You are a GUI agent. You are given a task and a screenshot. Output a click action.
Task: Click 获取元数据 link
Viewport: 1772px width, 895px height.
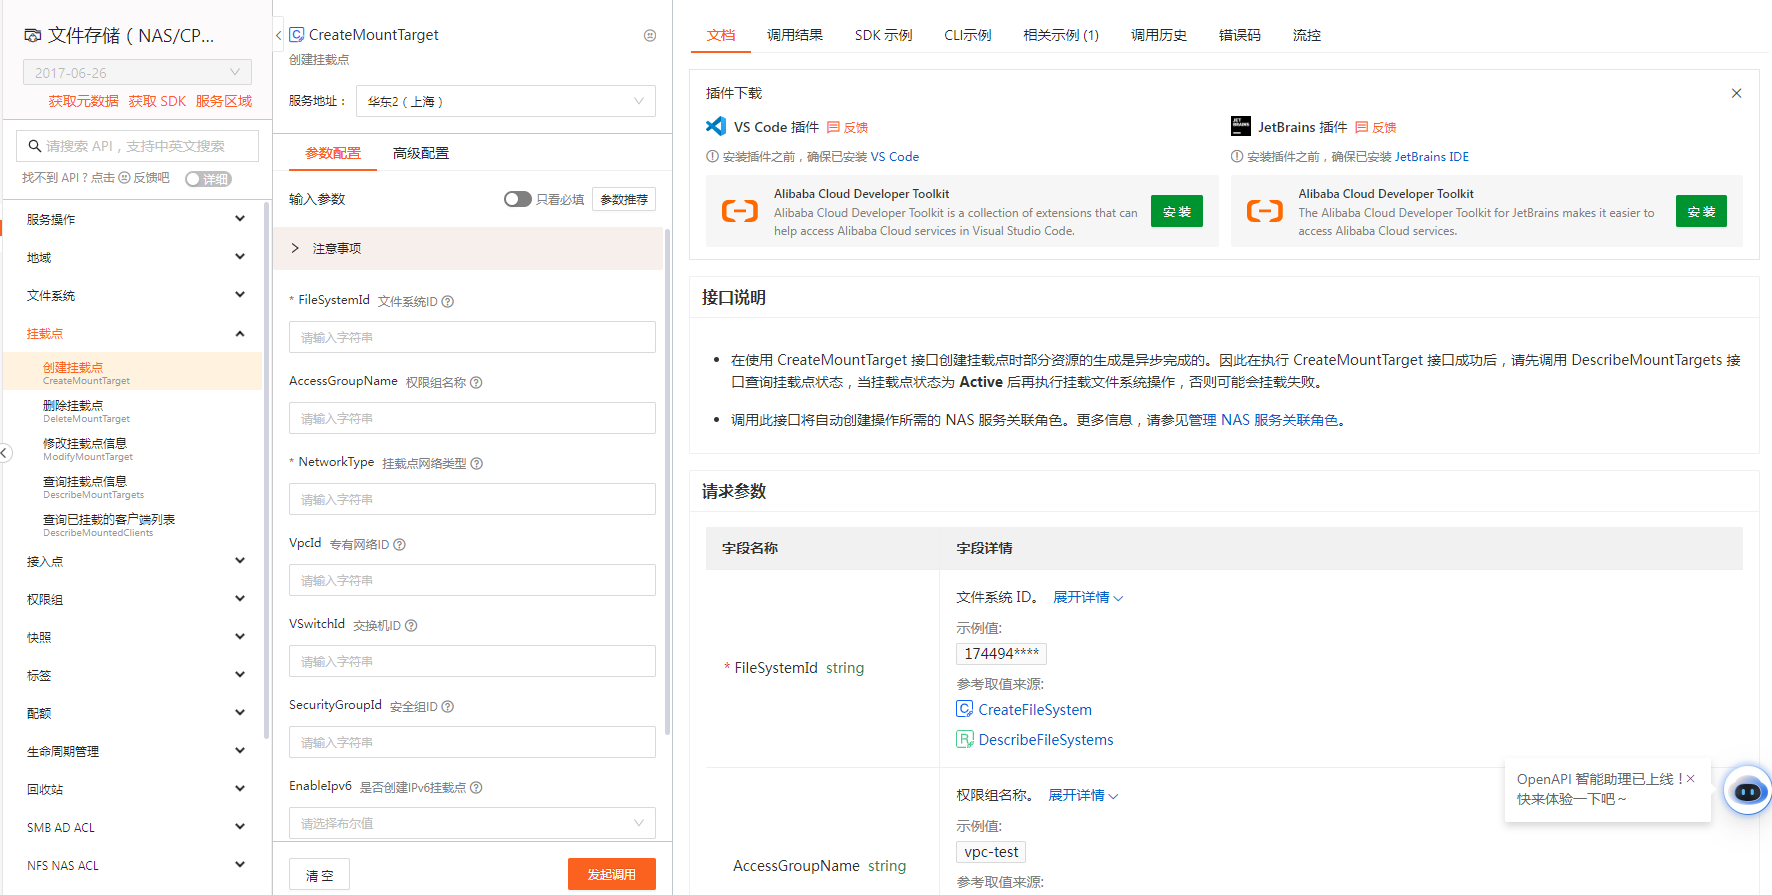[x=84, y=101]
